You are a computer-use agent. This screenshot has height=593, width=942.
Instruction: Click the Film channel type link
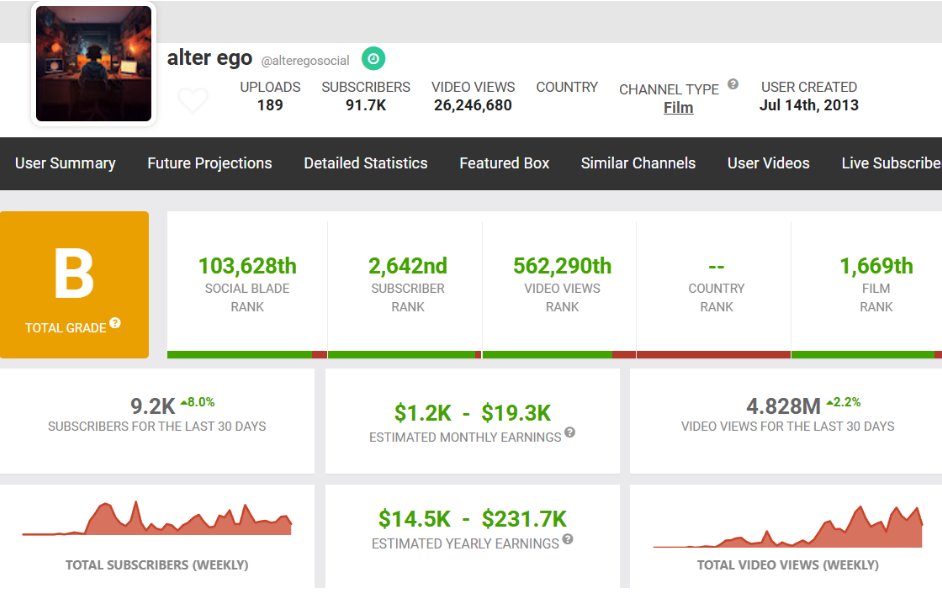pyautogui.click(x=678, y=108)
